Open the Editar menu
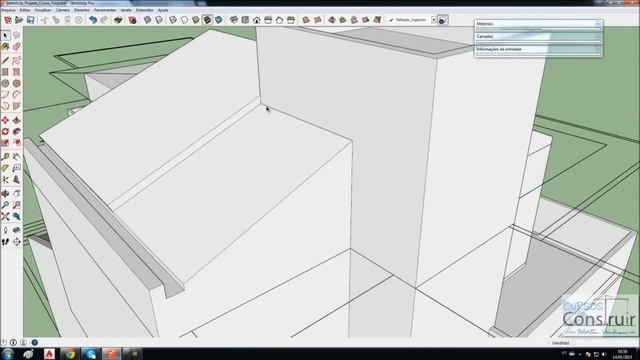 point(25,9)
